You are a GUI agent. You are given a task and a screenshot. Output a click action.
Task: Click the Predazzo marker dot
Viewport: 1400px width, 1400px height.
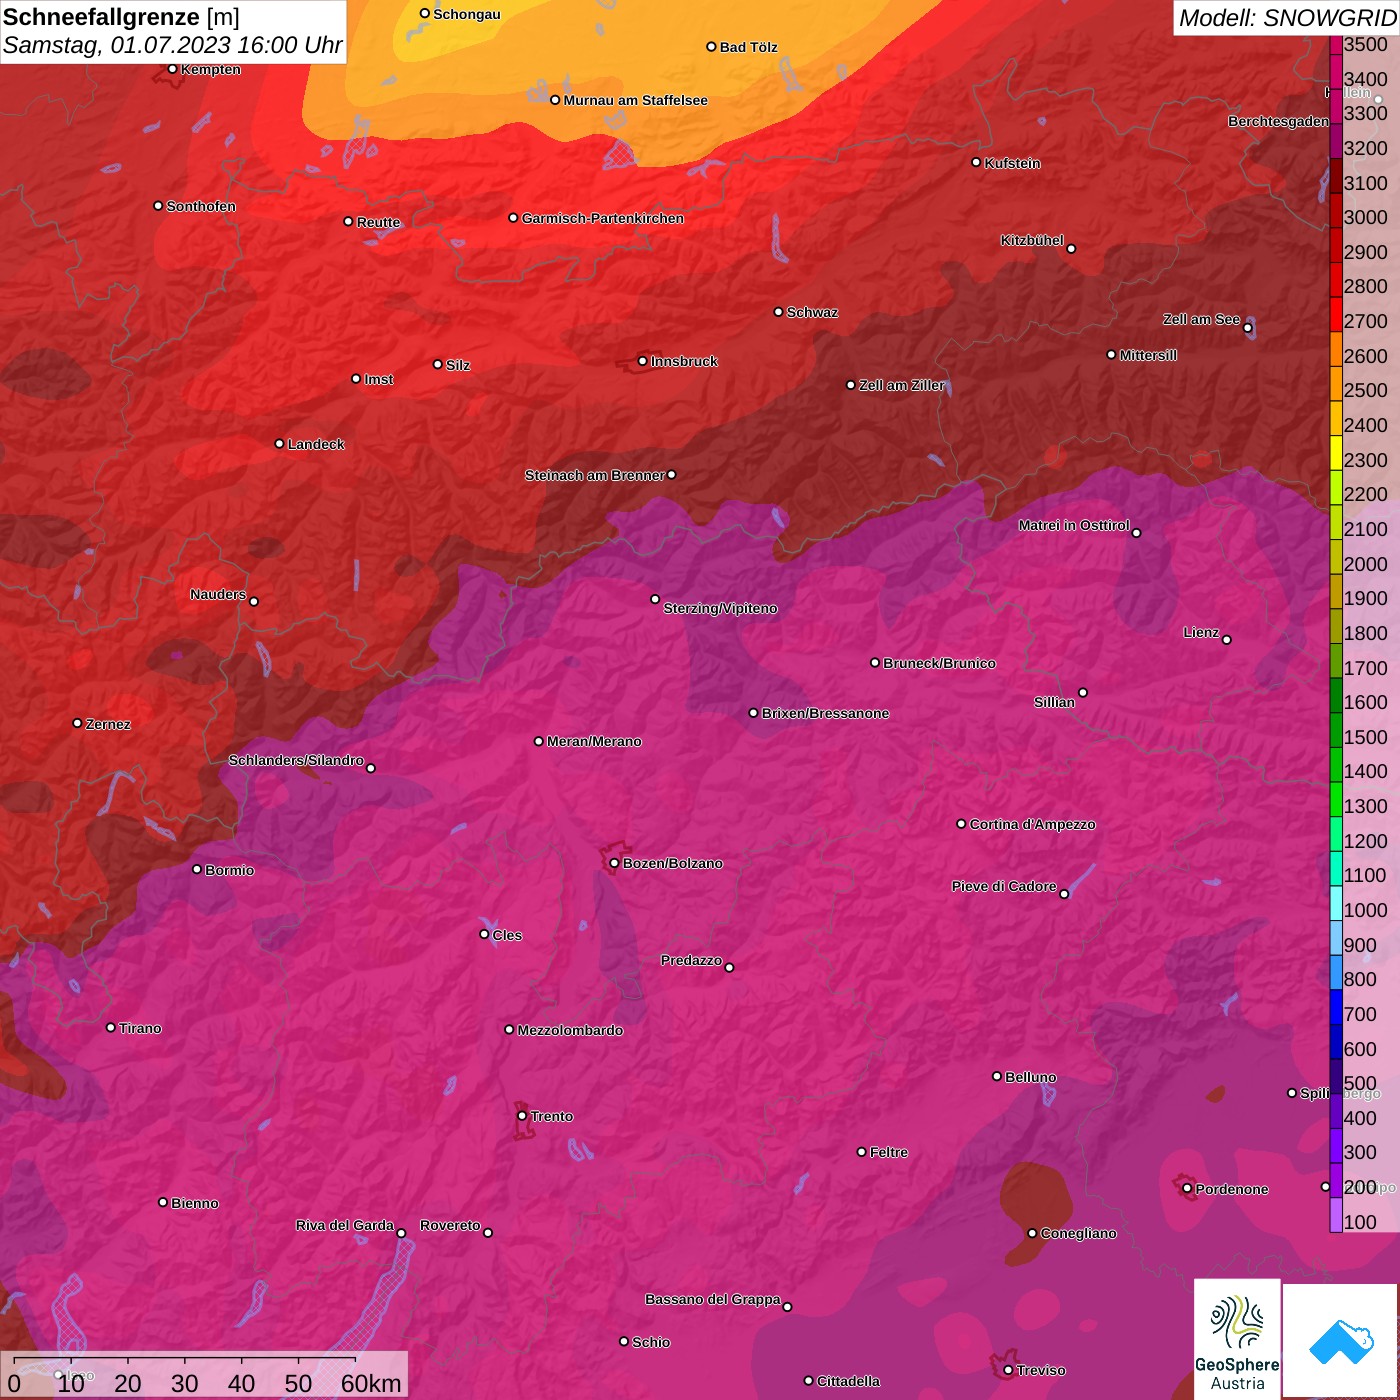pos(729,967)
